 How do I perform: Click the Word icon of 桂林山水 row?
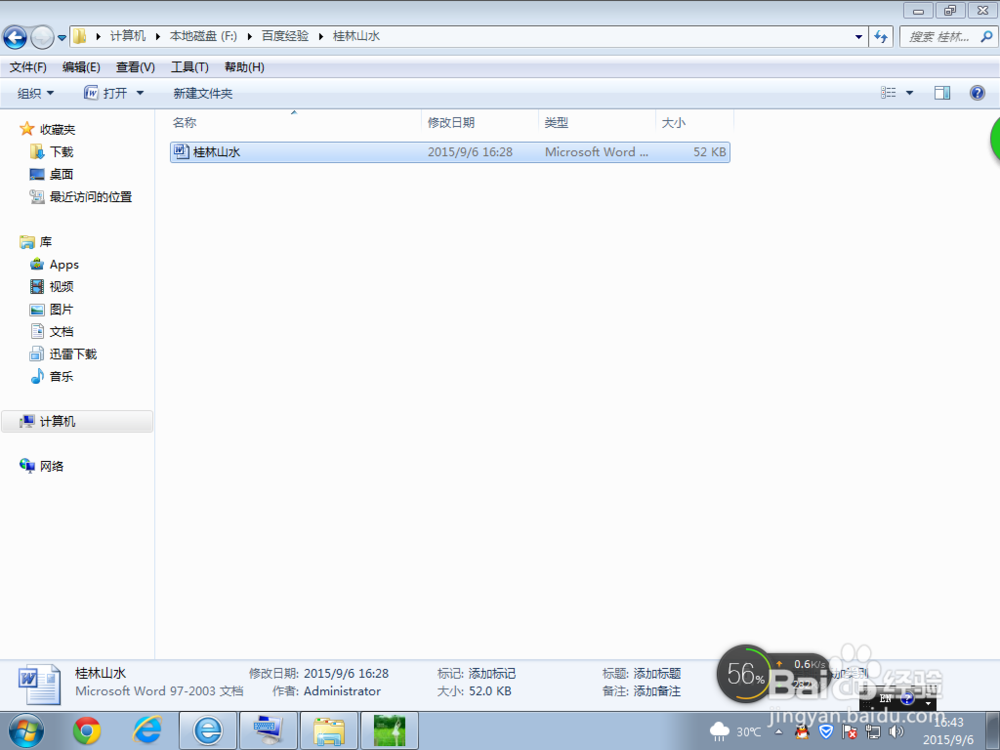181,151
